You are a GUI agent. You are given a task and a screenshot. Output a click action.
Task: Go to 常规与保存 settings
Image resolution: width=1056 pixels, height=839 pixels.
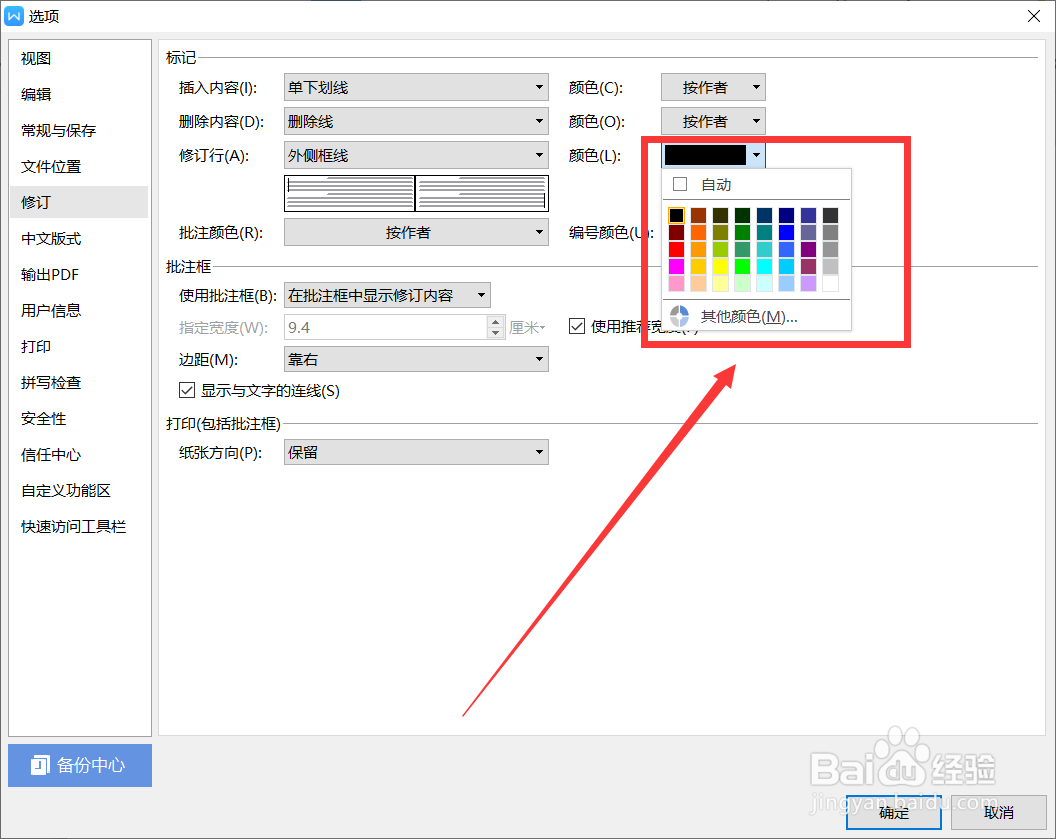[x=79, y=131]
